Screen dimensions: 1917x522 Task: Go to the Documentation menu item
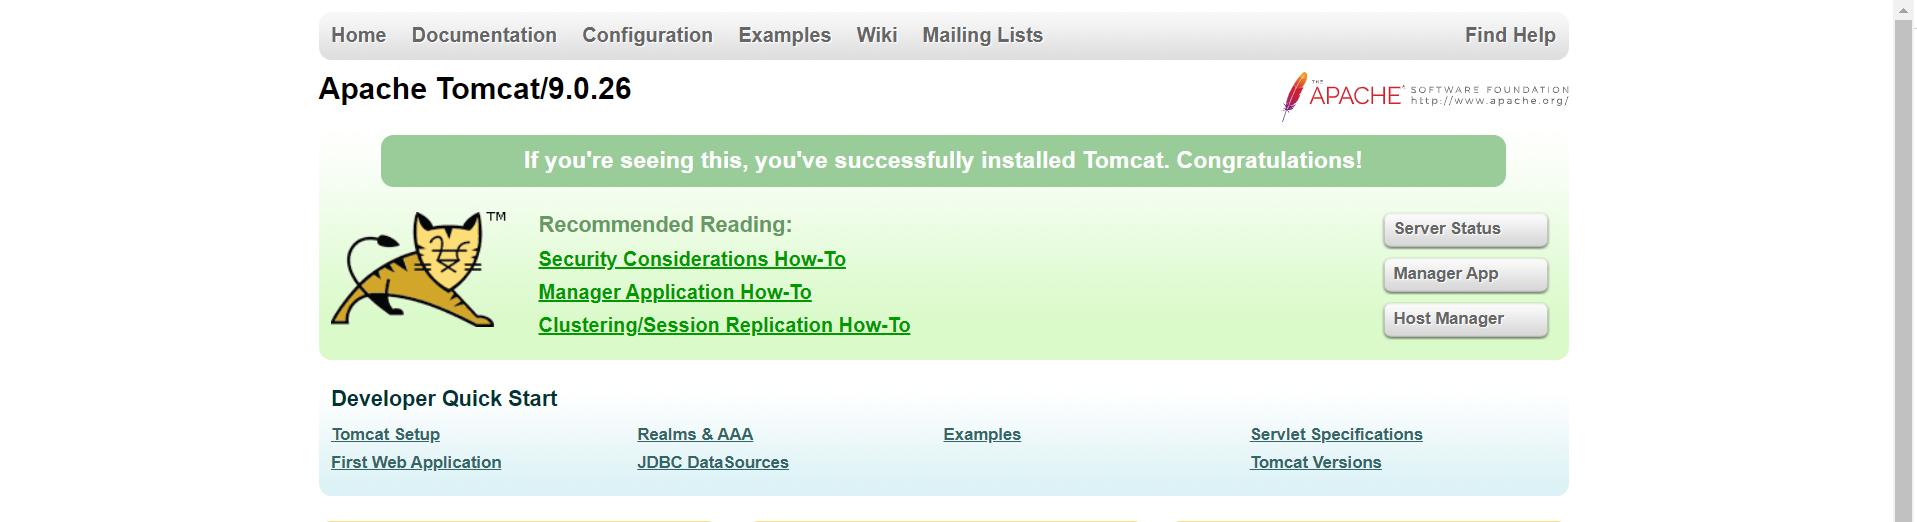[484, 35]
